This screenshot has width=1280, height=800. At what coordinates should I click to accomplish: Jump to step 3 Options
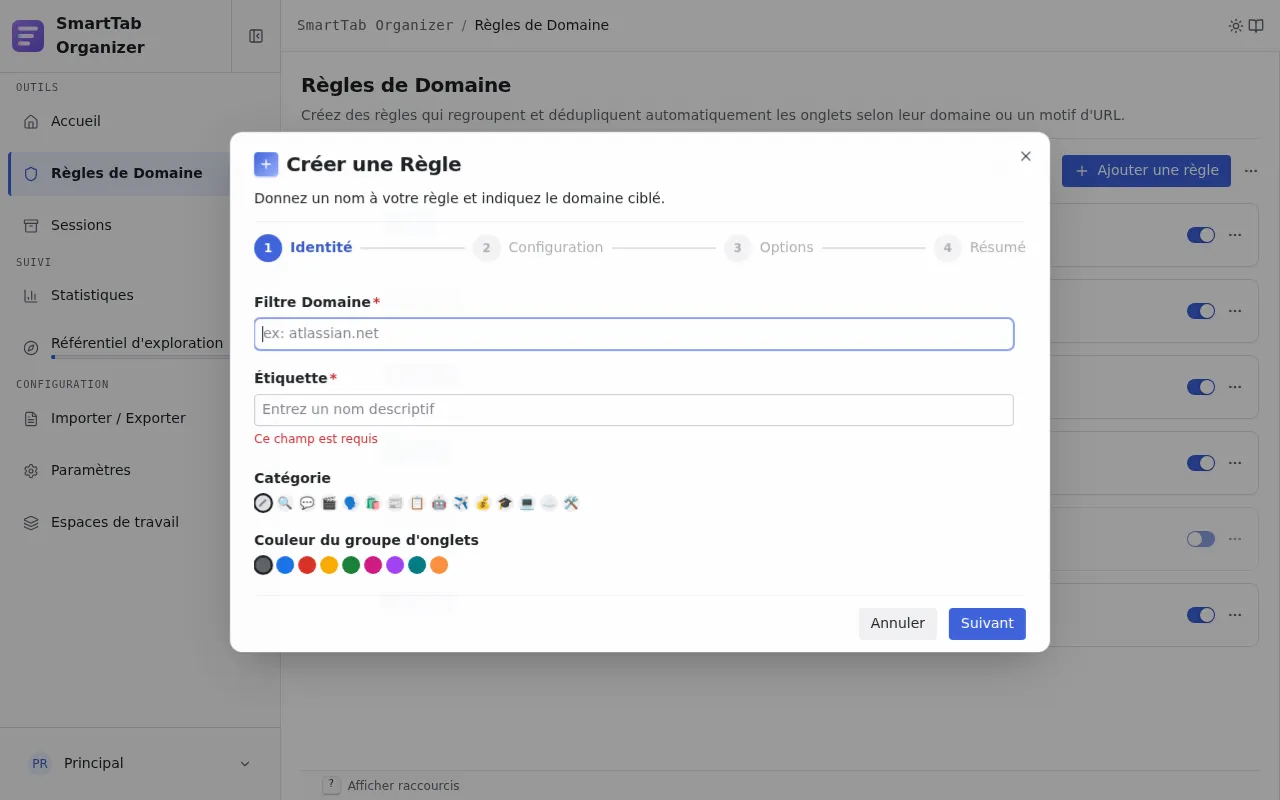tap(769, 247)
